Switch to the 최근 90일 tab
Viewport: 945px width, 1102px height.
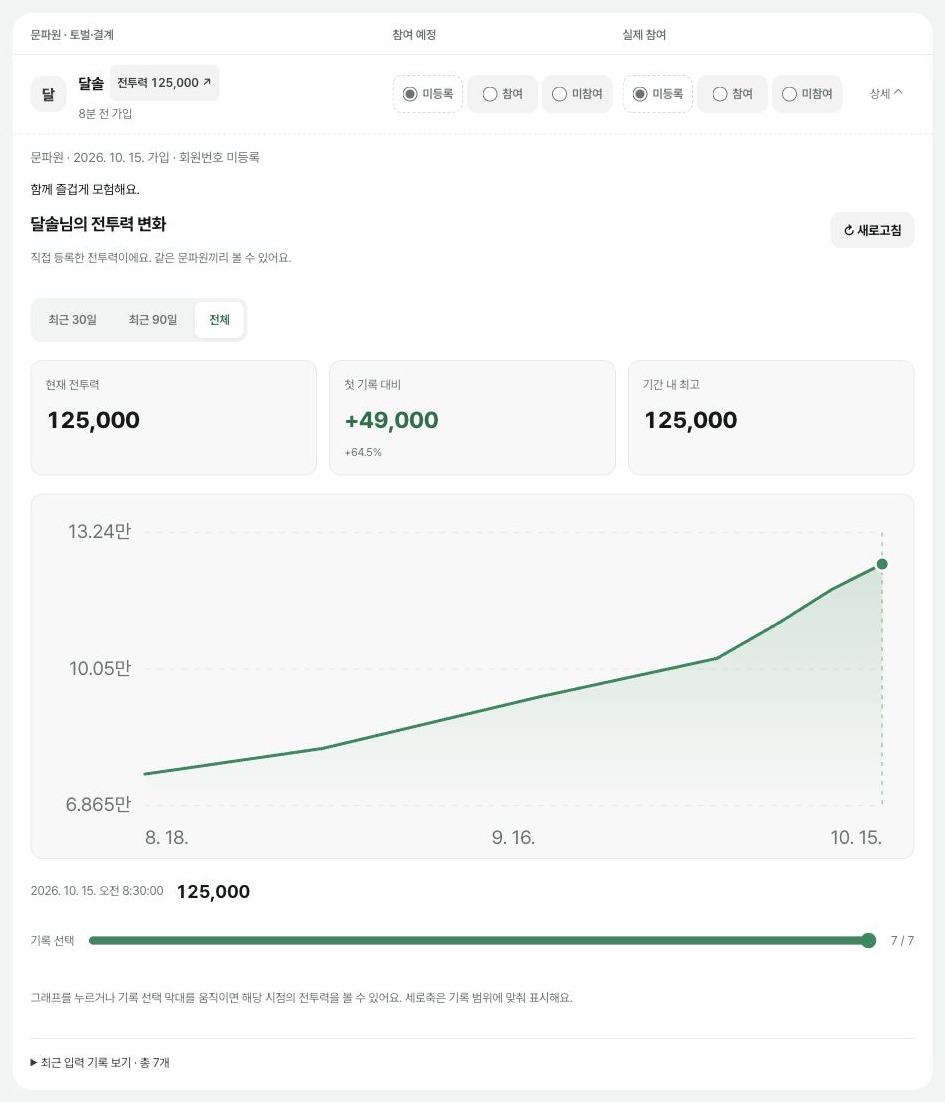point(152,320)
